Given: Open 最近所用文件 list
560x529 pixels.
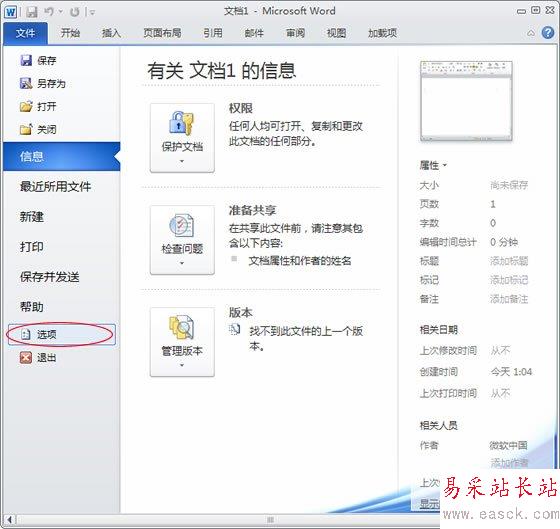Looking at the screenshot, I should pyautogui.click(x=55, y=186).
